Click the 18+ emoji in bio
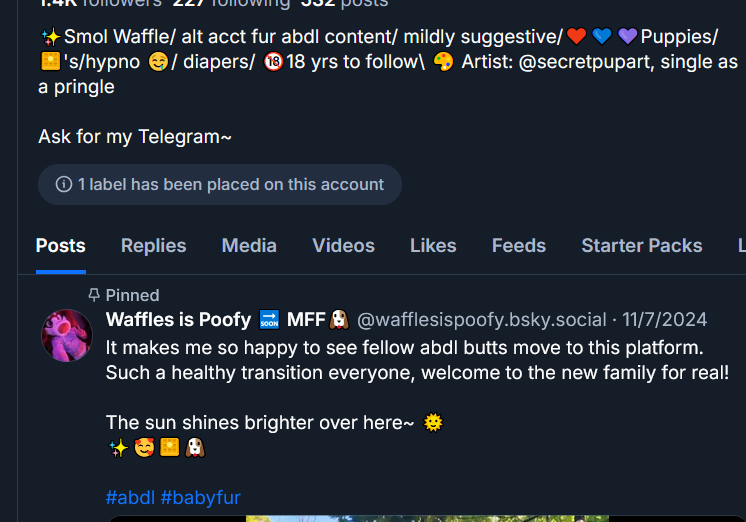Viewport: 746px width, 522px height. (x=273, y=62)
